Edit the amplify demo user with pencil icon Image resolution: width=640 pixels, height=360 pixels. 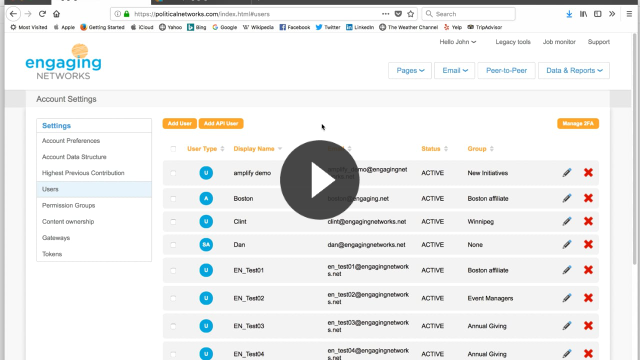(x=567, y=173)
